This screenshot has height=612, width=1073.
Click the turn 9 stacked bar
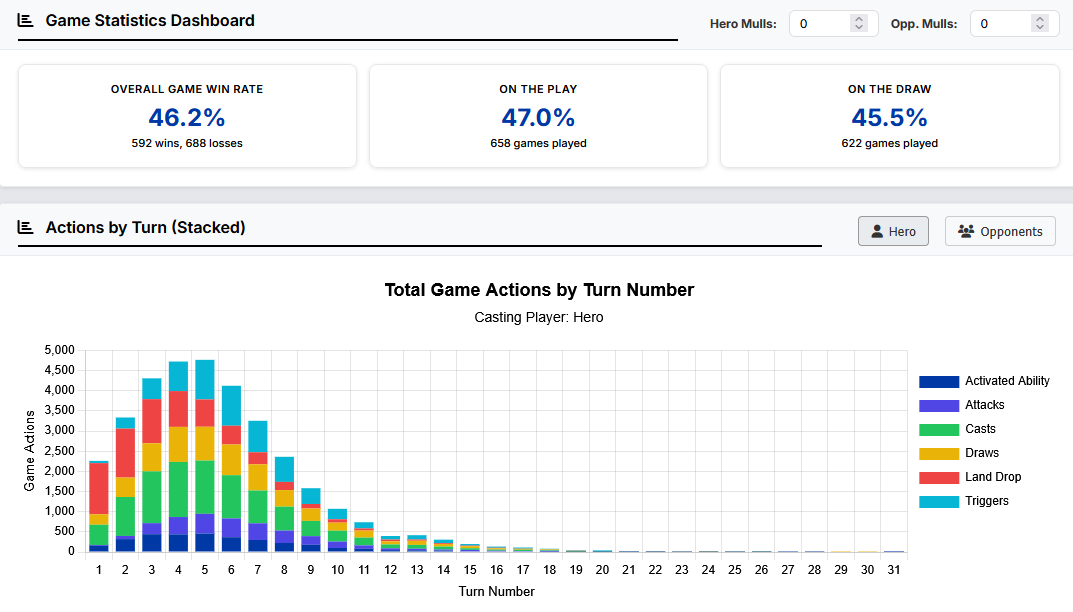pyautogui.click(x=311, y=520)
